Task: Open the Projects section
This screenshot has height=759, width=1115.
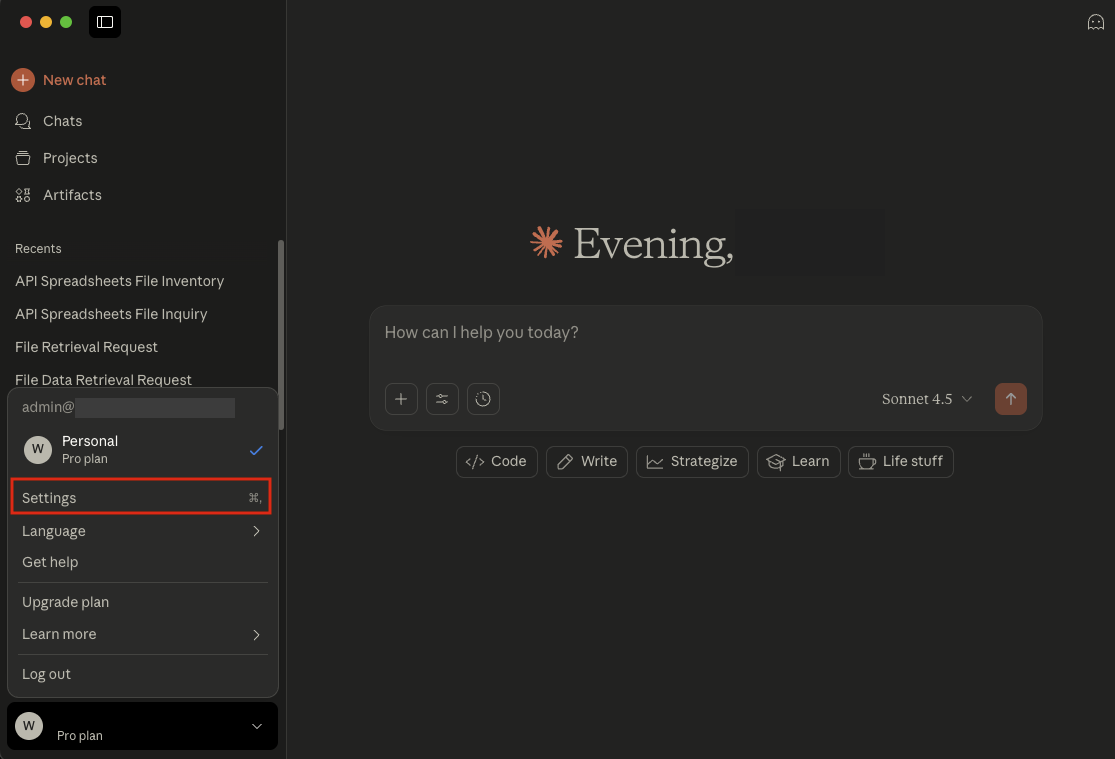Action: click(70, 158)
